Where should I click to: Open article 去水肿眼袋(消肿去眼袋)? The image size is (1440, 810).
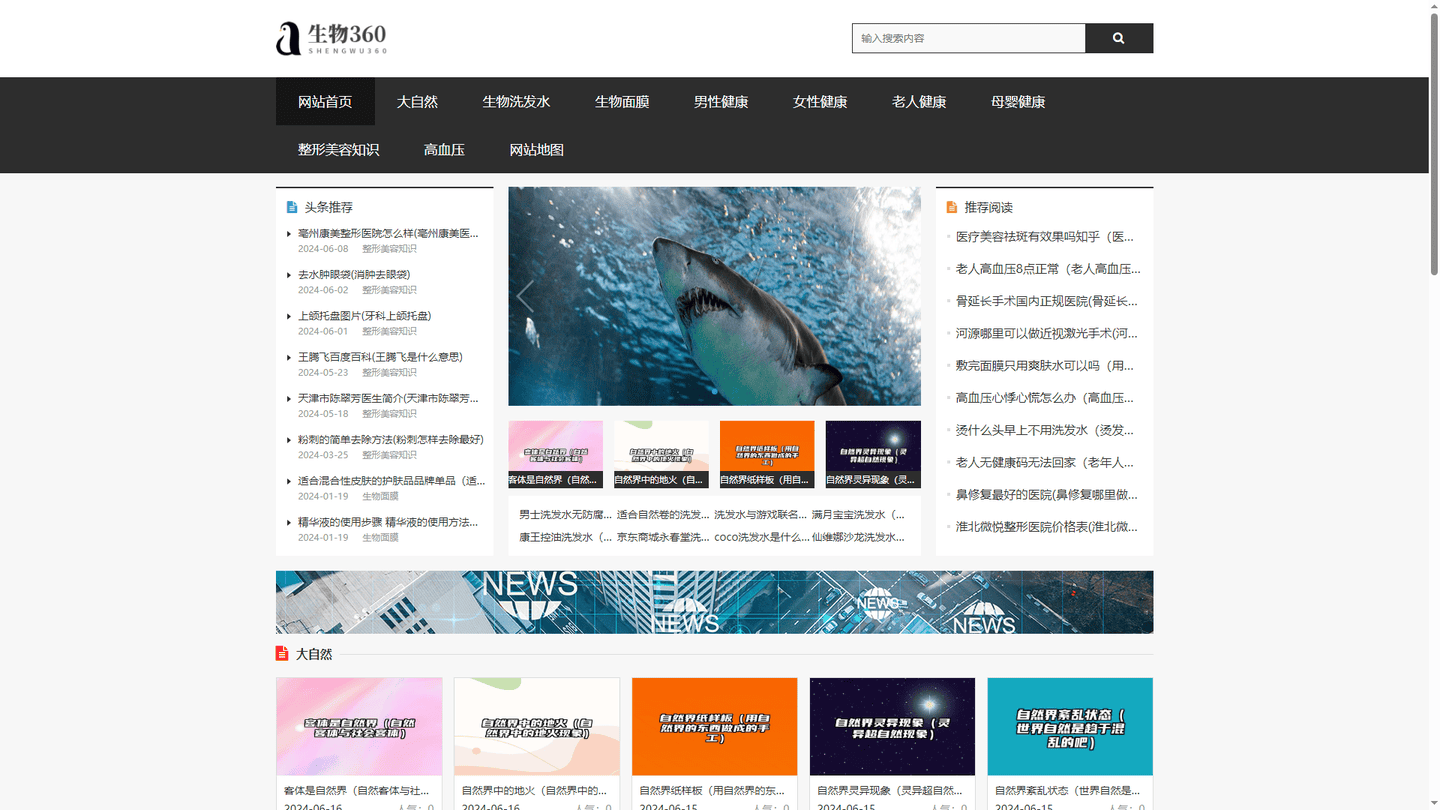point(354,274)
